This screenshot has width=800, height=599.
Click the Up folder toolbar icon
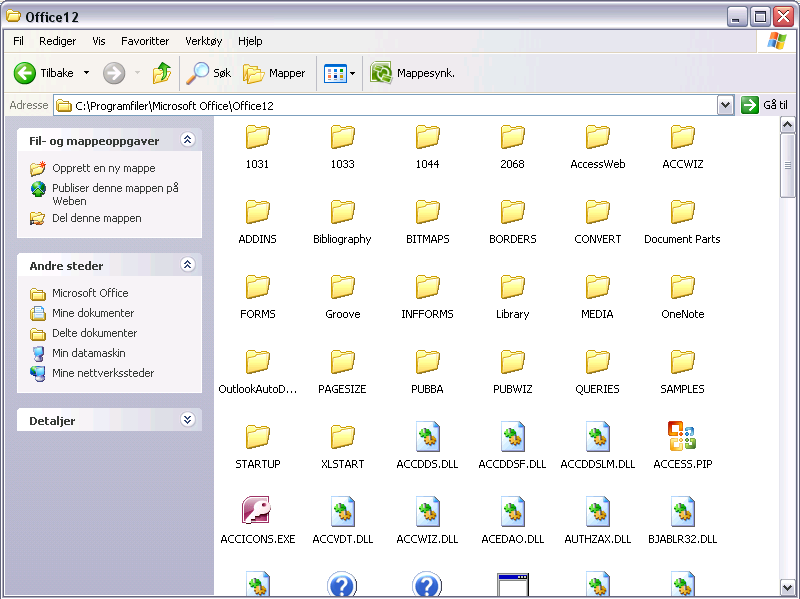pyautogui.click(x=162, y=73)
